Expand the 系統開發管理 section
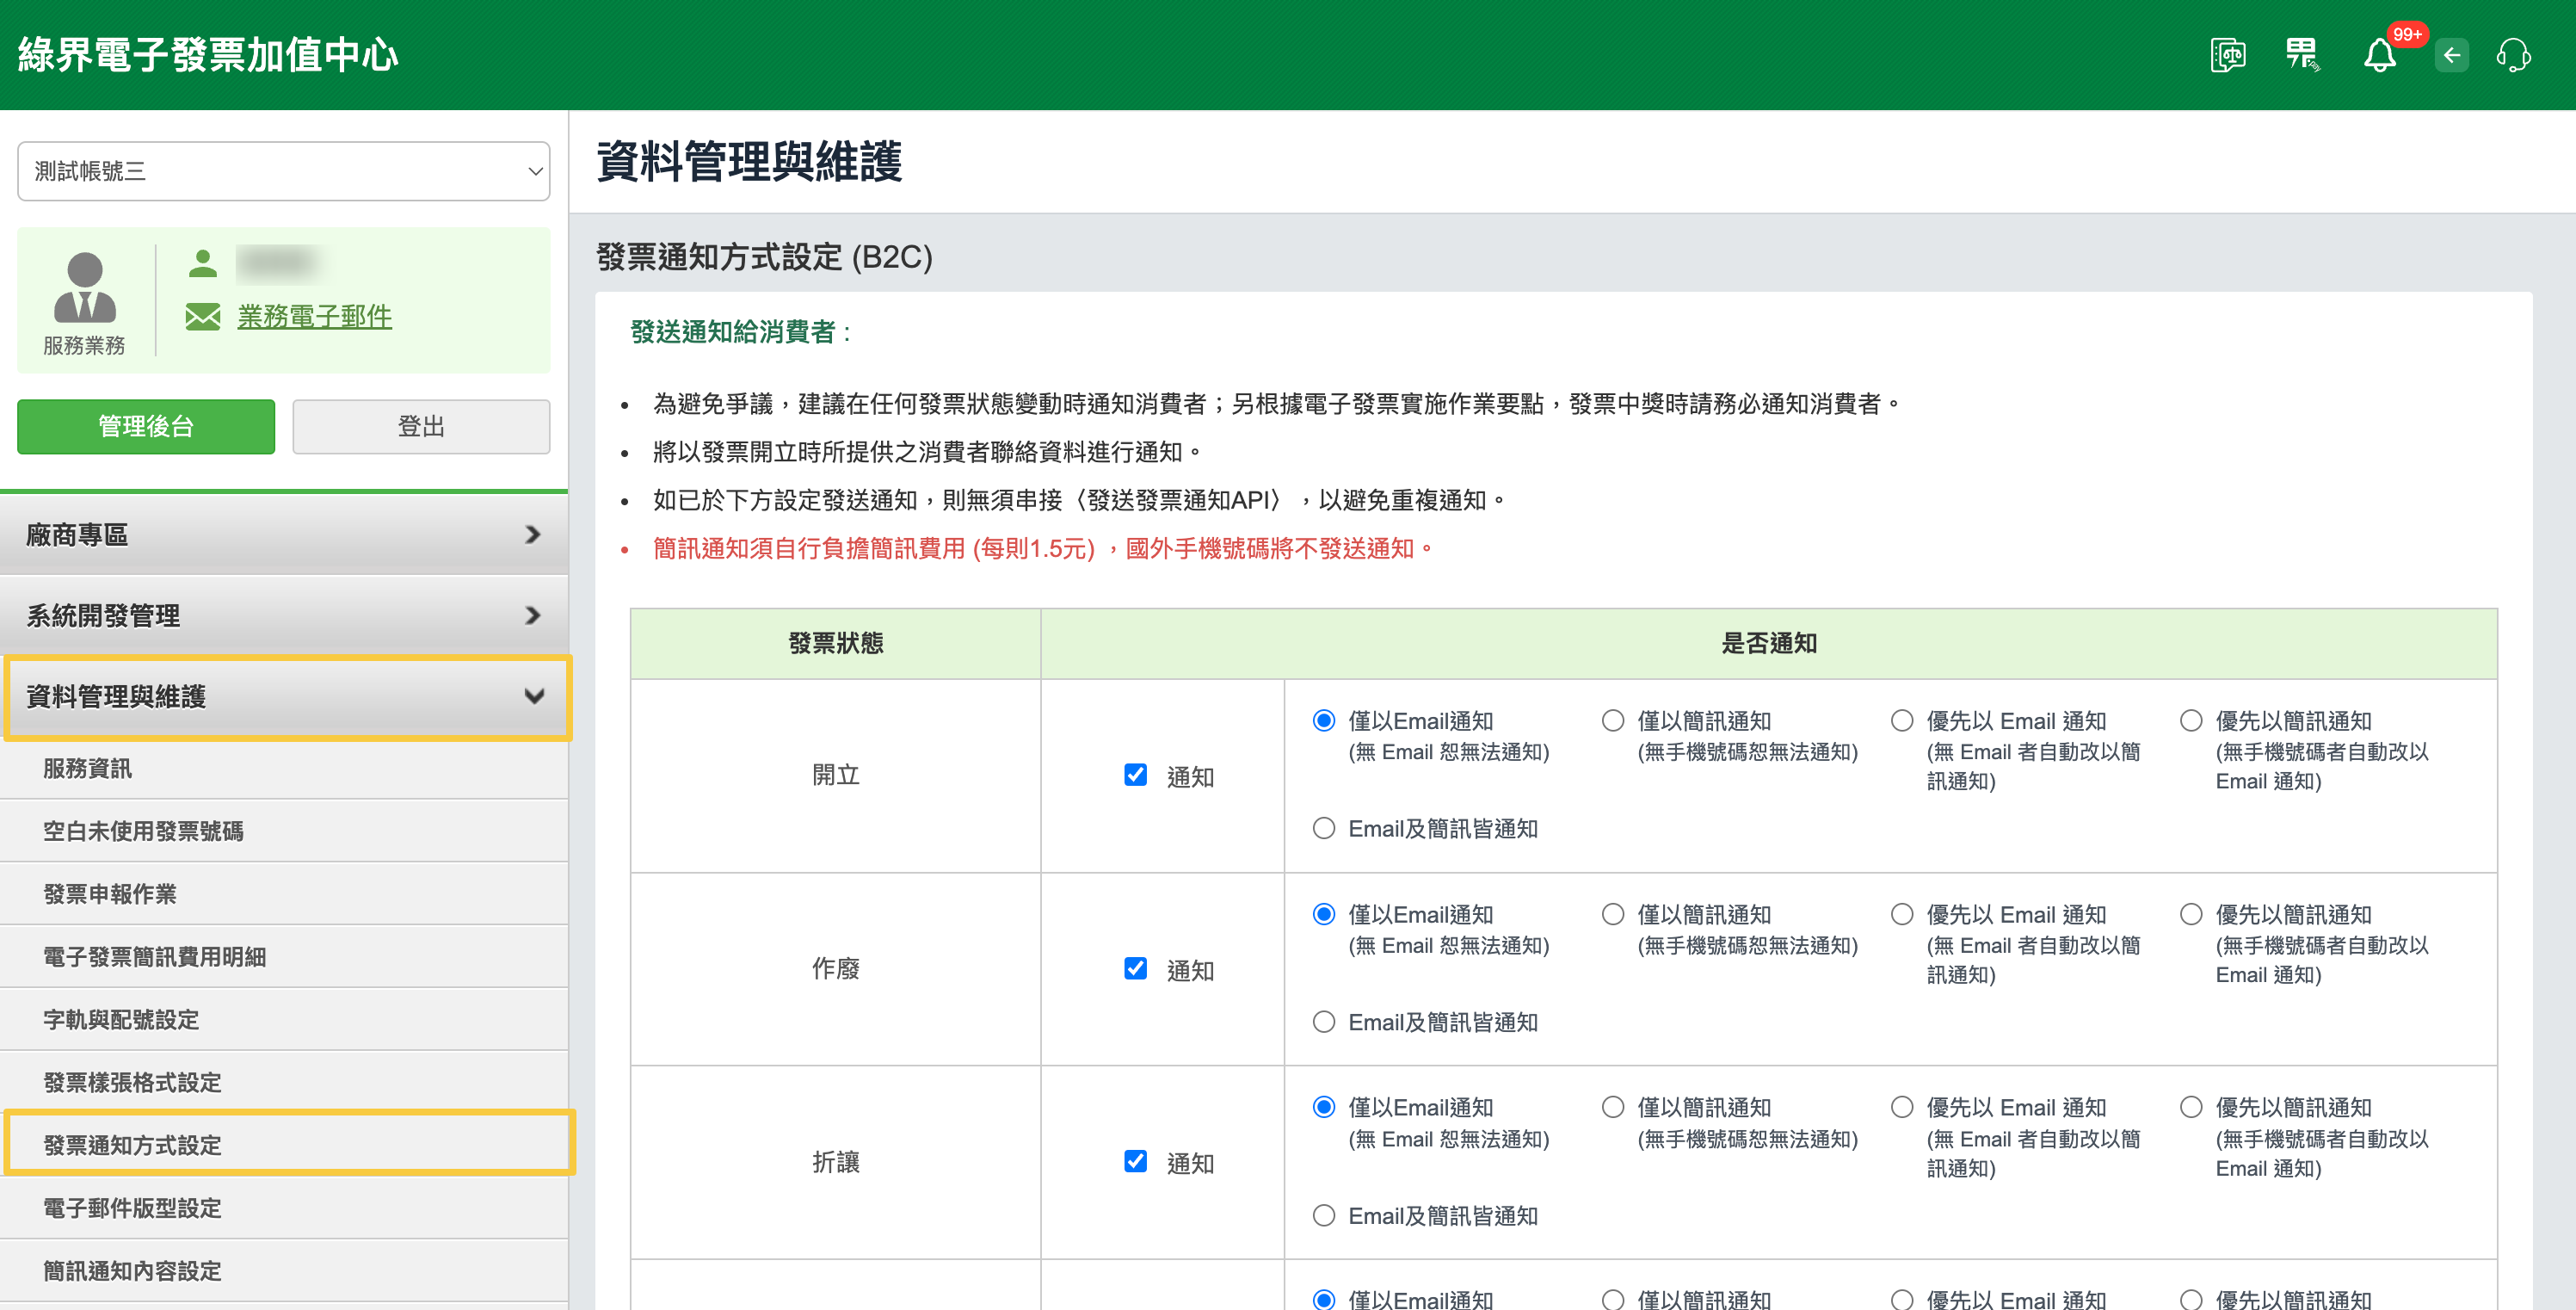 point(283,615)
